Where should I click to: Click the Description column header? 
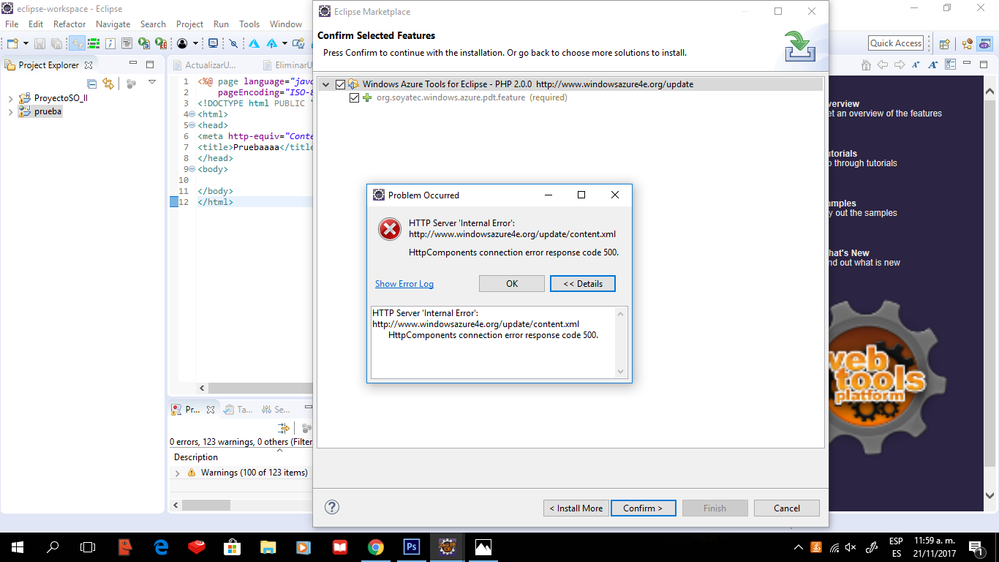point(196,457)
